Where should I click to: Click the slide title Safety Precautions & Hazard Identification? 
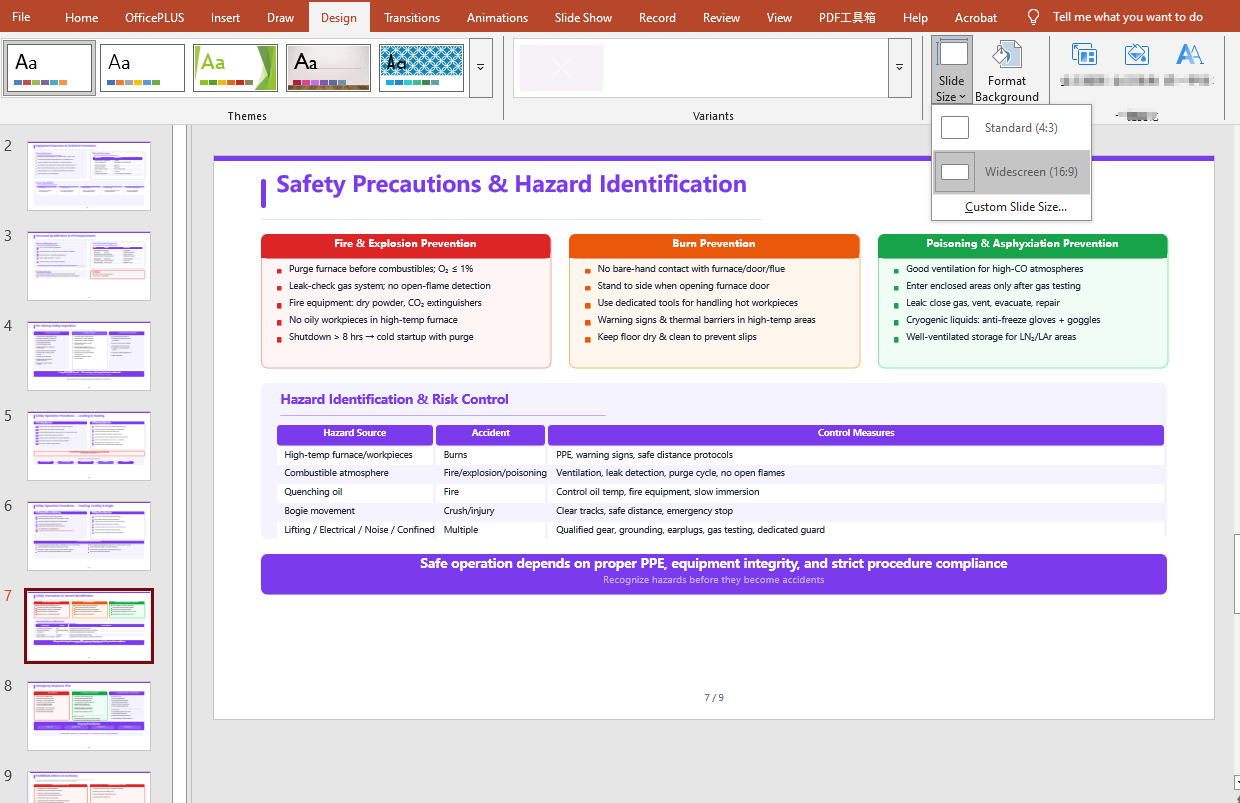511,184
